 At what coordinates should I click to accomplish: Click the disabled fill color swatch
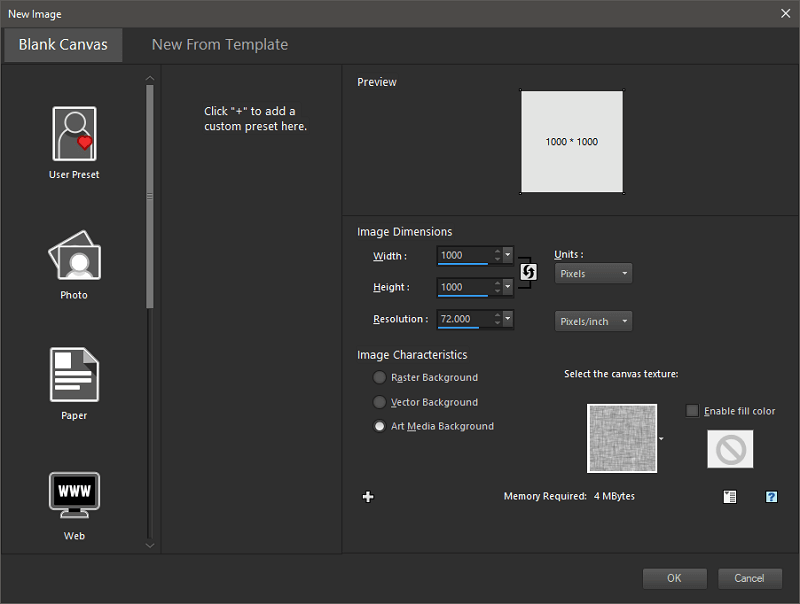click(x=730, y=449)
